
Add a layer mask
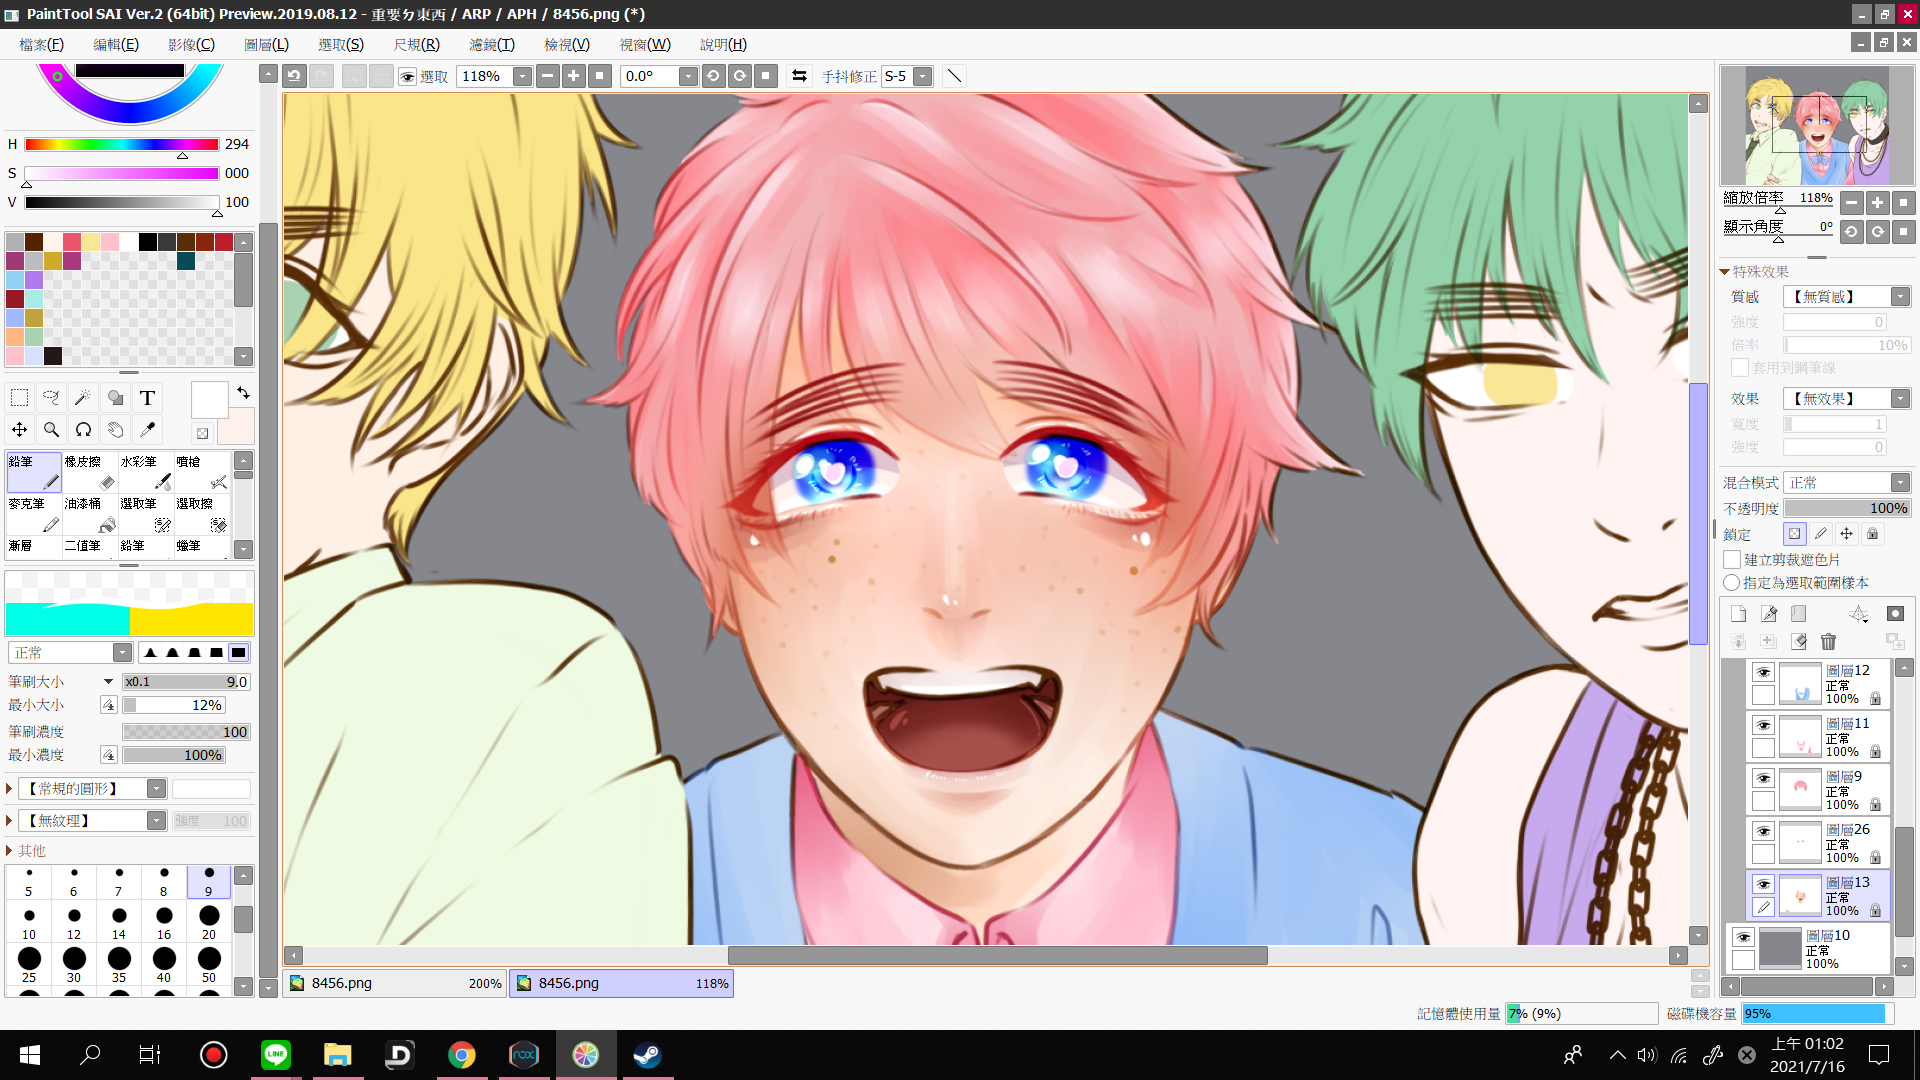click(x=1895, y=614)
